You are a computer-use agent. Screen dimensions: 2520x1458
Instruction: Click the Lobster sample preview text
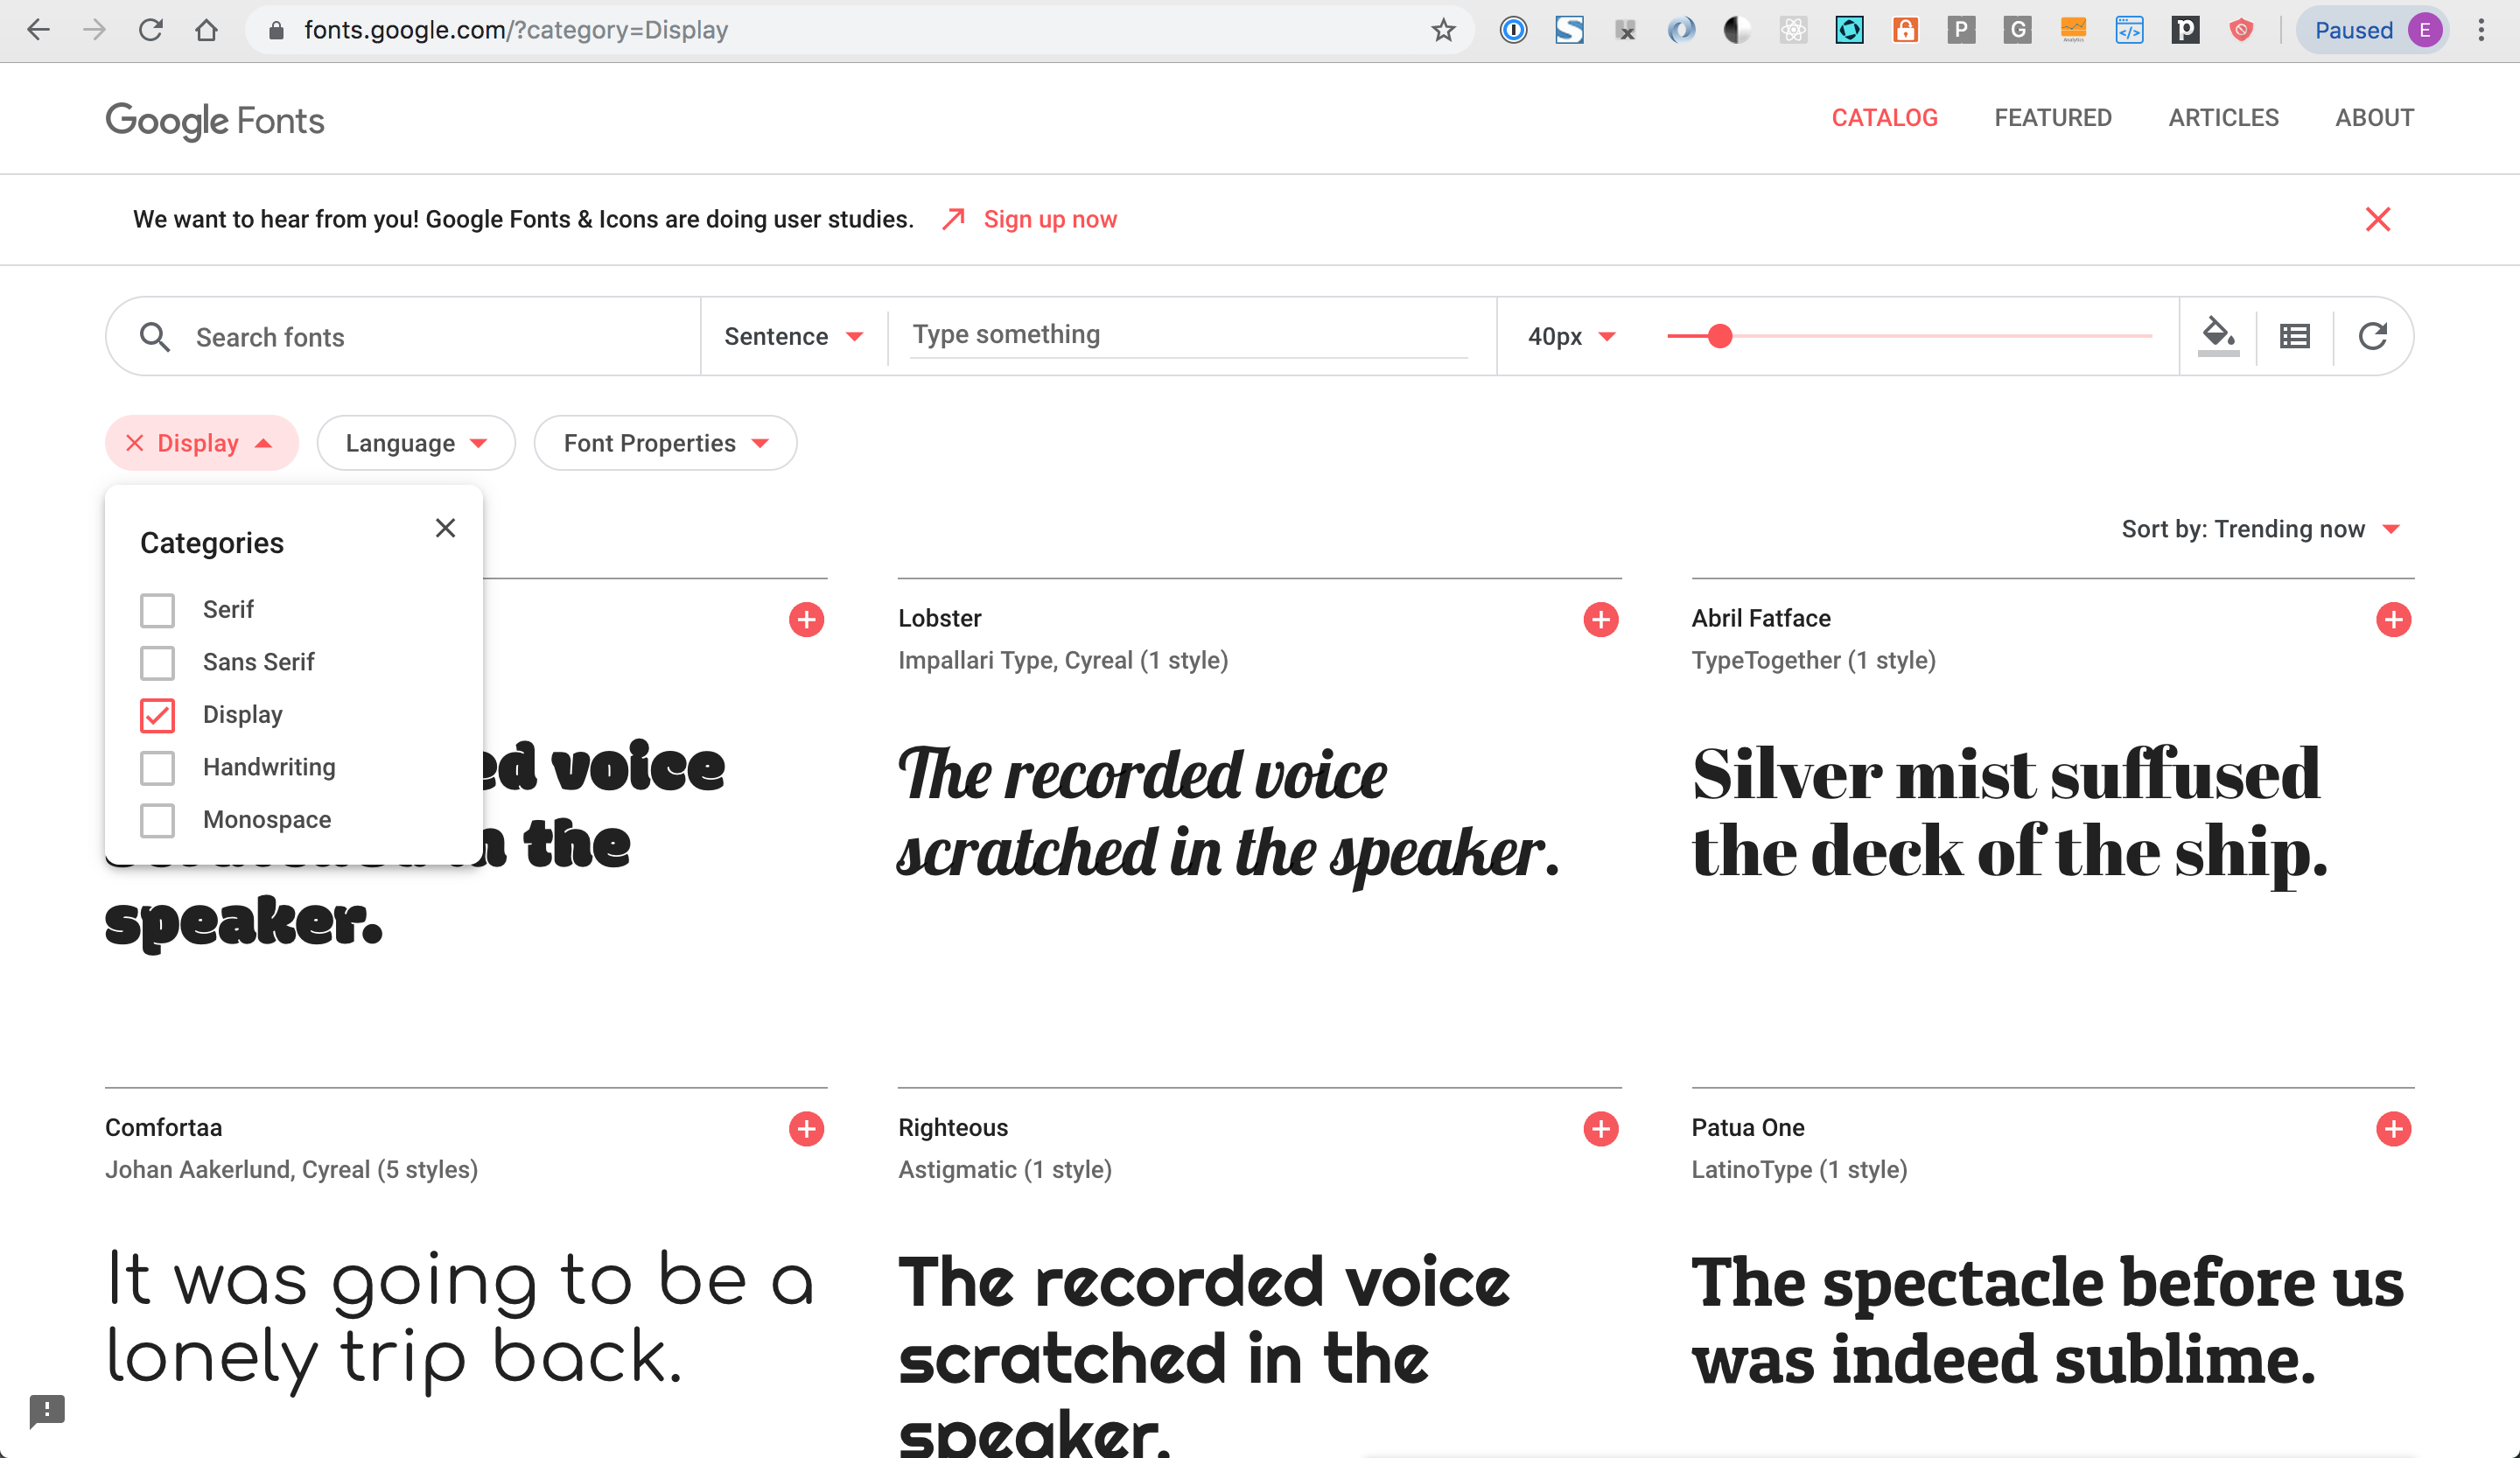pyautogui.click(x=1228, y=813)
